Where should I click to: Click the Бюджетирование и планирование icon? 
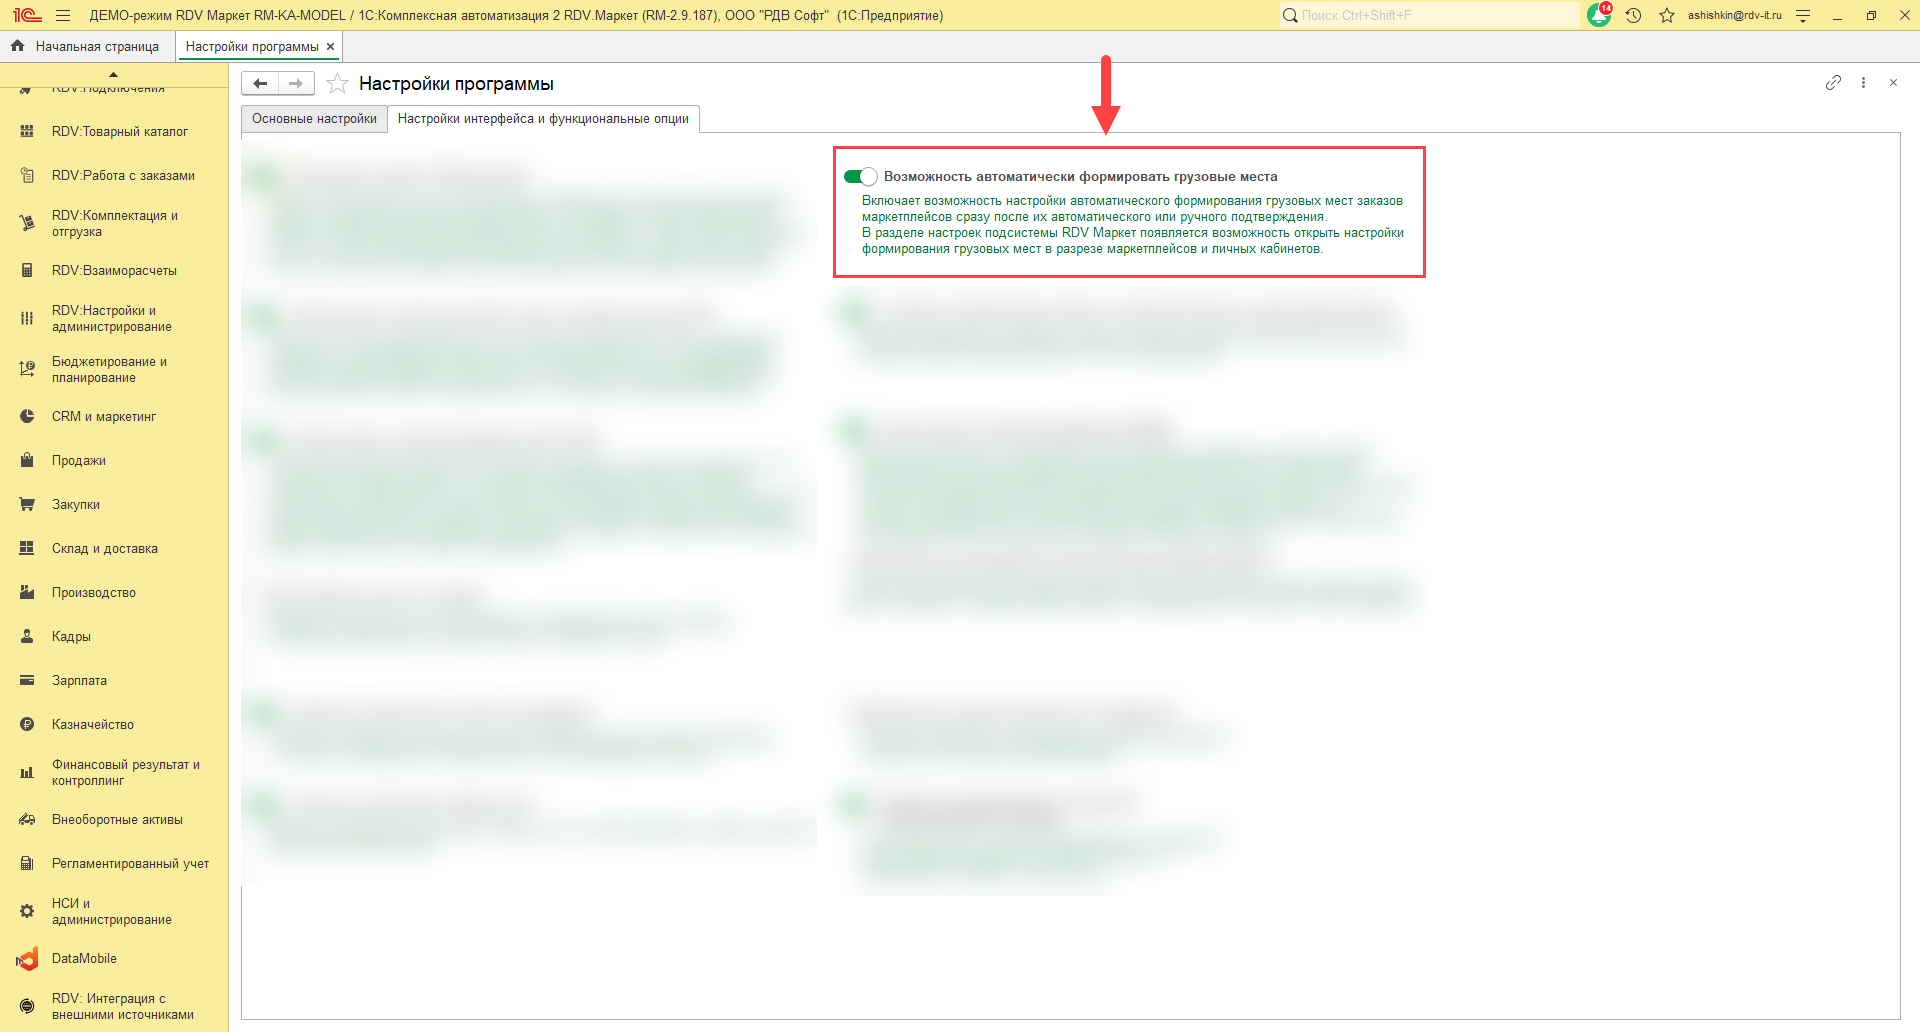[27, 369]
